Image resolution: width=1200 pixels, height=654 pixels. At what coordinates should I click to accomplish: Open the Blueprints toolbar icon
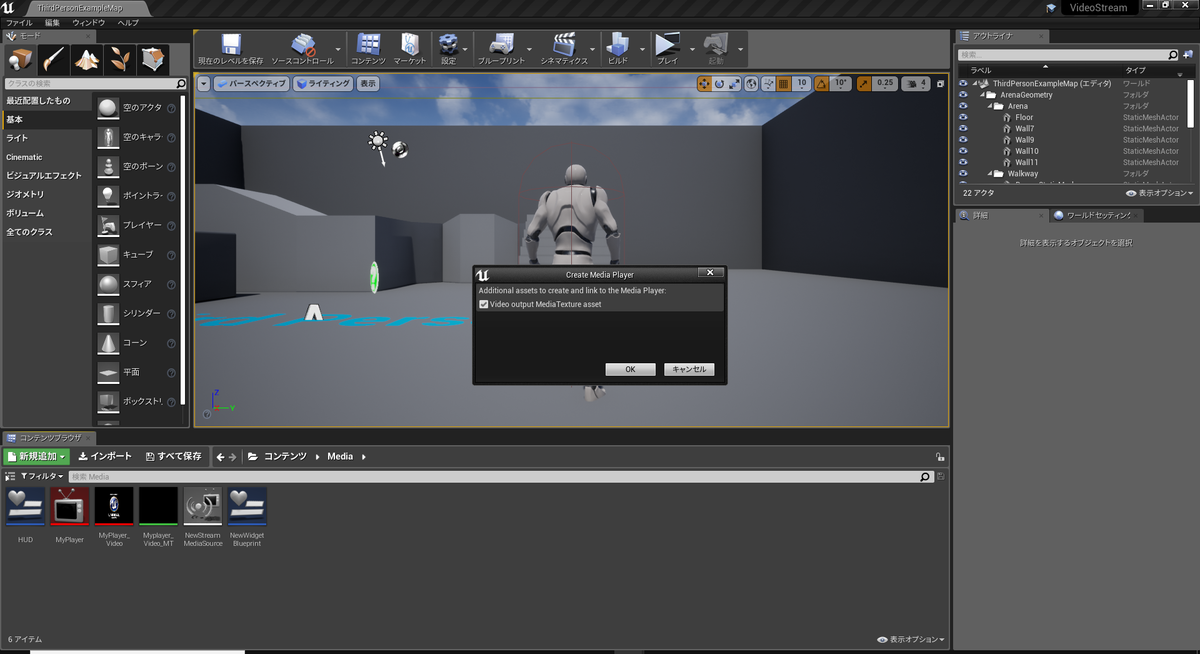coord(501,49)
